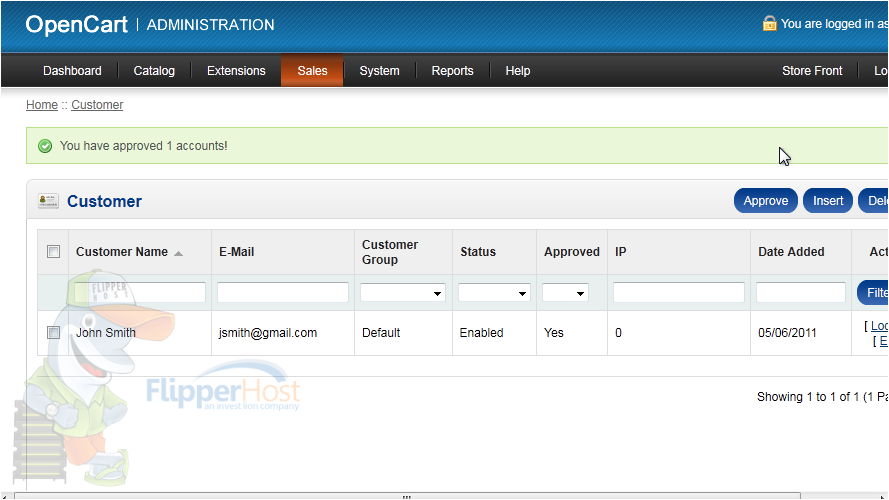The height and width of the screenshot is (500, 889).
Task: Follow the Home breadcrumb link
Action: 42,105
